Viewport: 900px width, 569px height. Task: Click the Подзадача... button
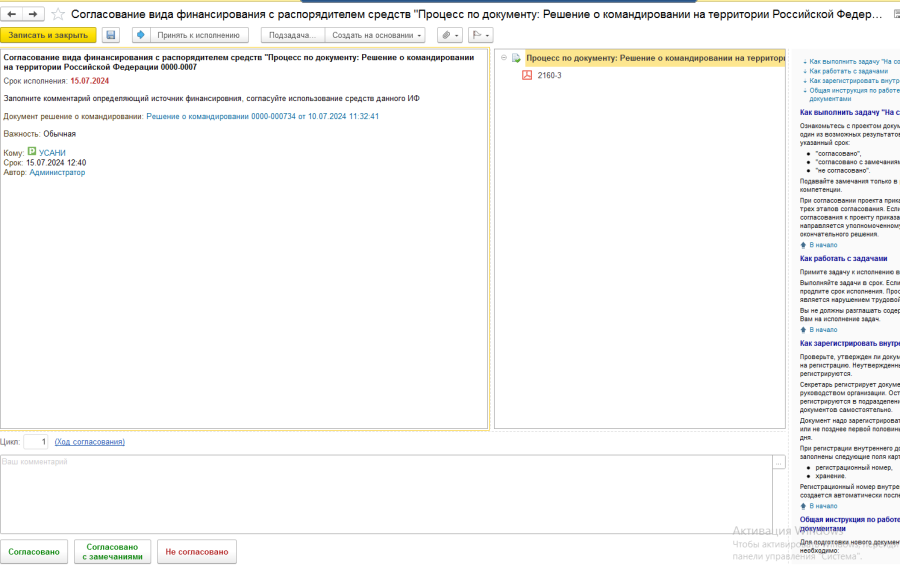tap(292, 35)
